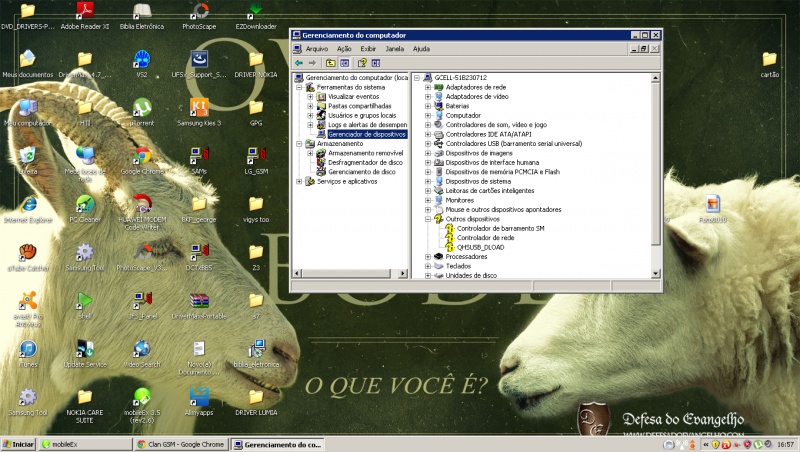
Task: Select the QHSUSB_DLOAD unknown device
Action: point(480,247)
